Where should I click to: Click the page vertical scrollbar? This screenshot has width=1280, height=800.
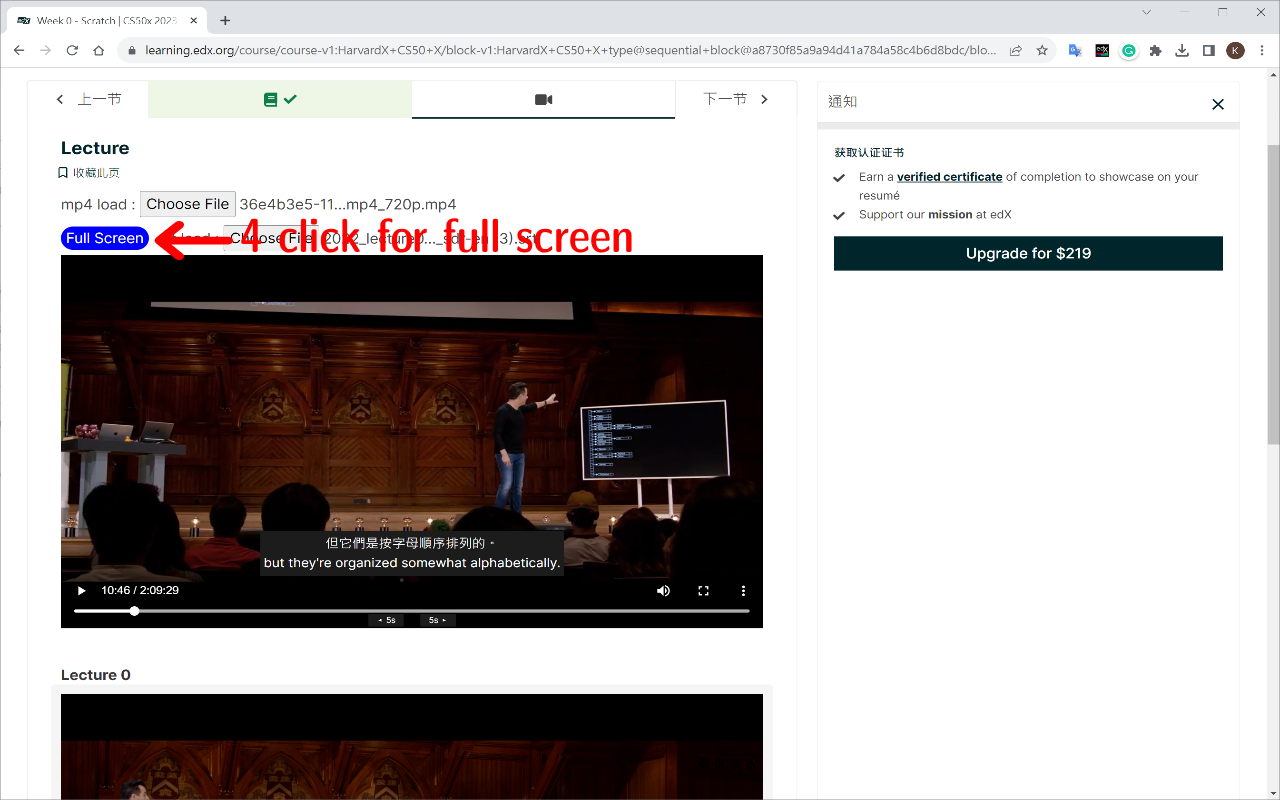pyautogui.click(x=1273, y=294)
